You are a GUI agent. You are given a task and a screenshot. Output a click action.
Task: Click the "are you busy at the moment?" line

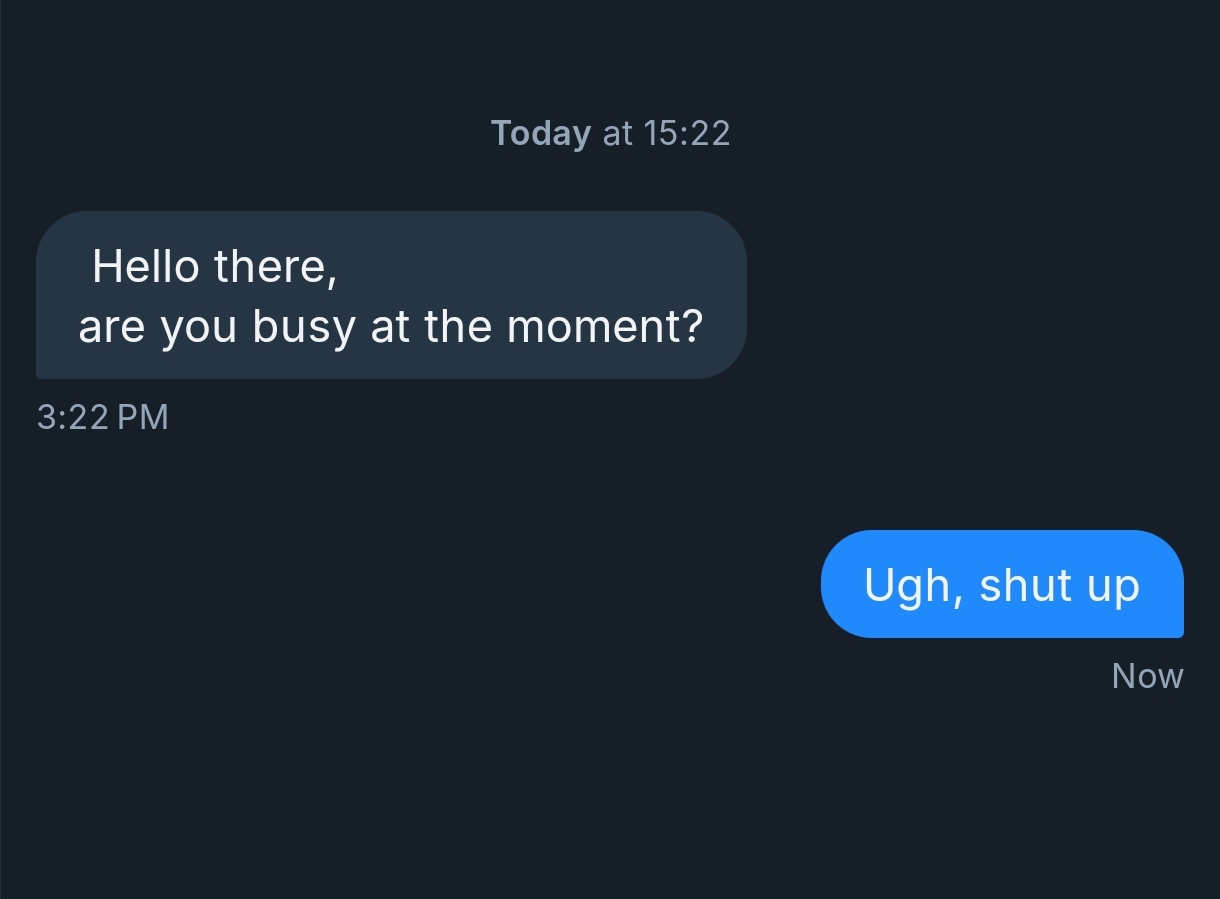390,327
